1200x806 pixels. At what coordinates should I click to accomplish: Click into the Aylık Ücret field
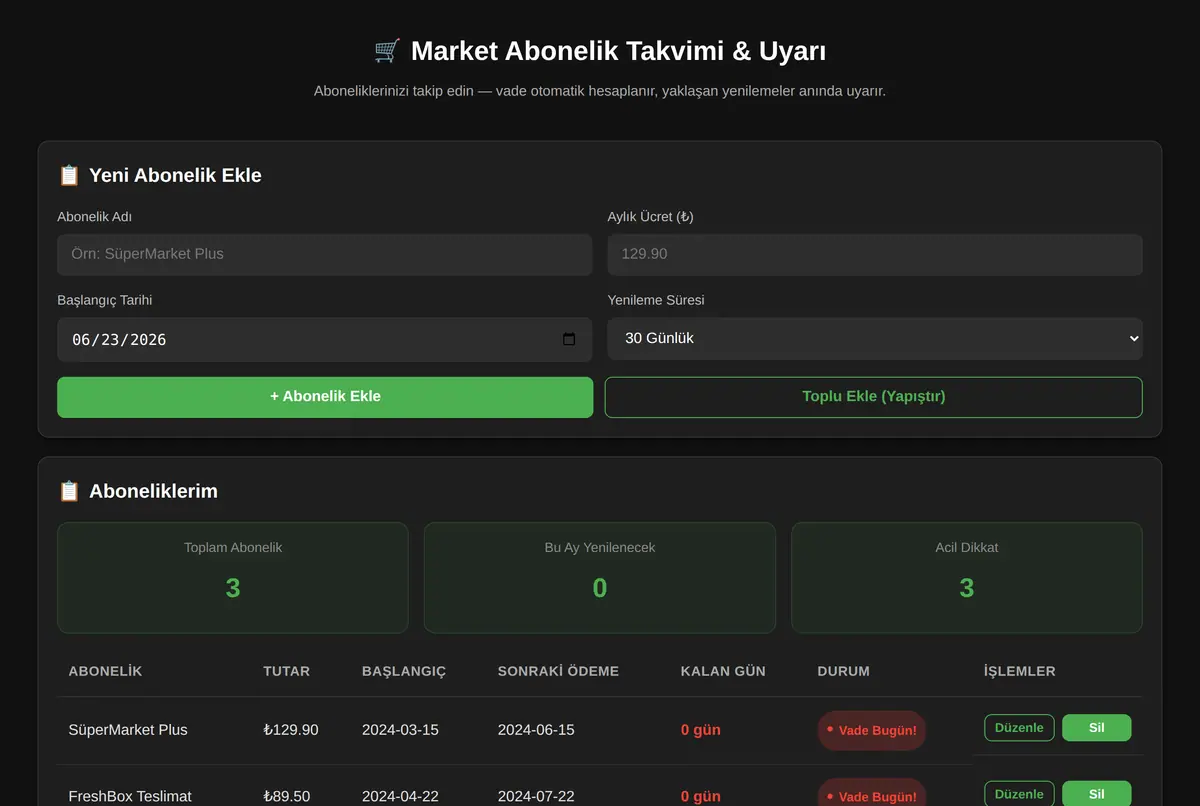(874, 254)
